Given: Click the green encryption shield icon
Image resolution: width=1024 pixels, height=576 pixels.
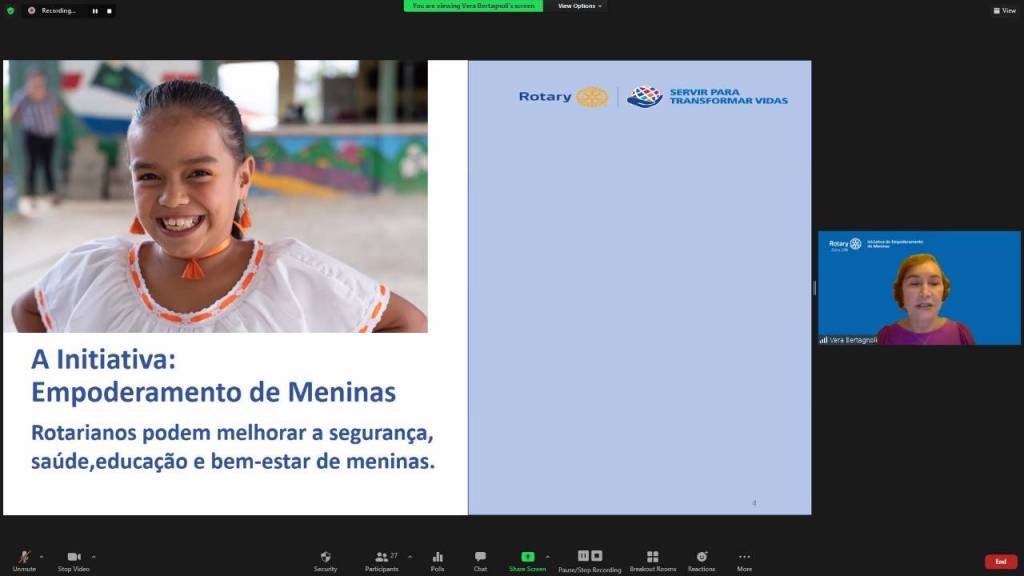Looking at the screenshot, I should 10,10.
